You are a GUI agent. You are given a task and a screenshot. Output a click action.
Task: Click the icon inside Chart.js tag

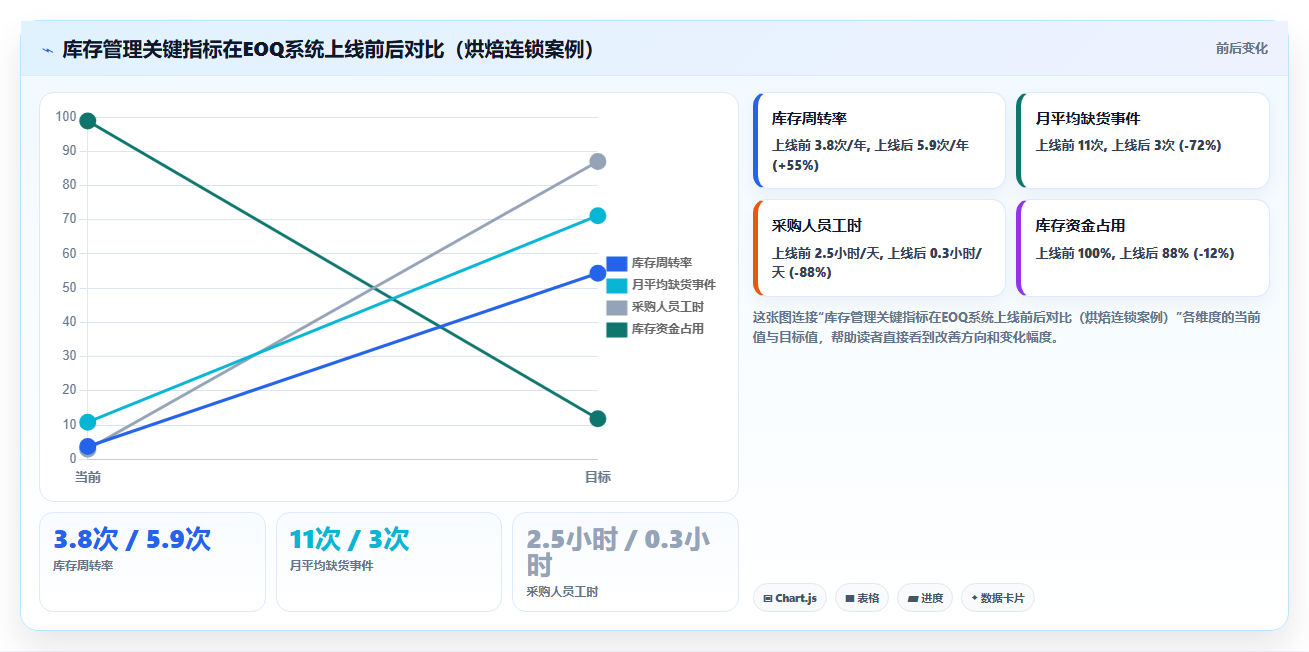(x=767, y=599)
